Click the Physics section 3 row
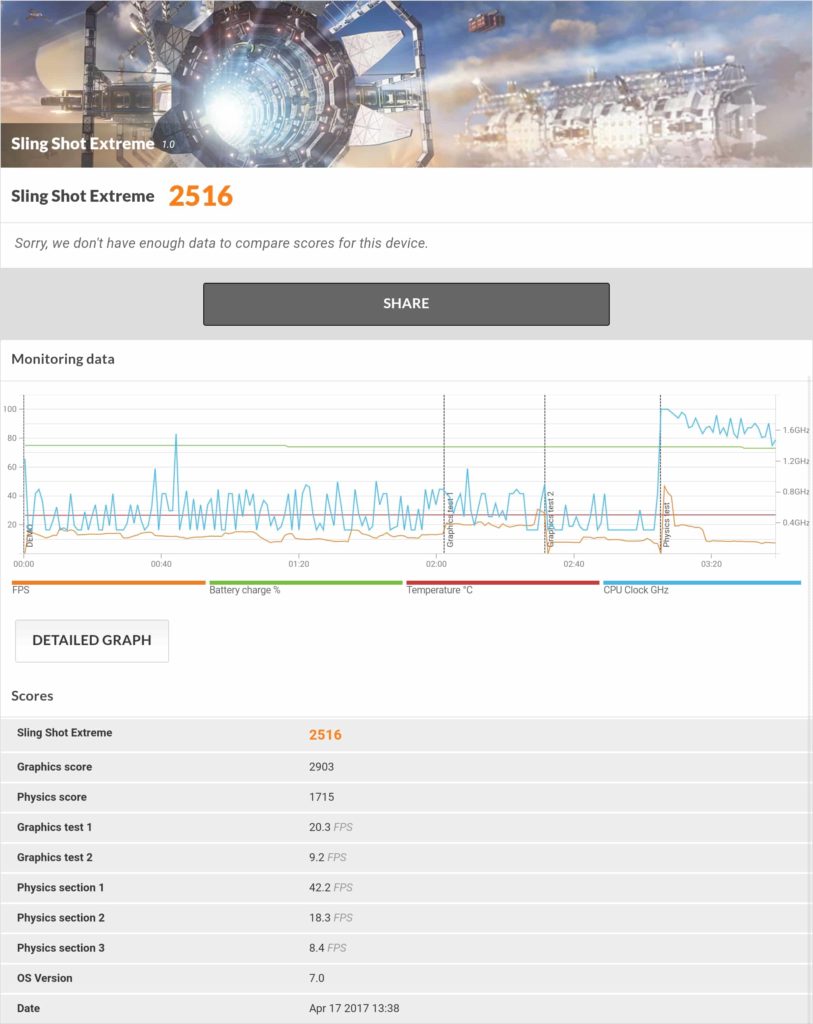This screenshot has width=813, height=1024. [406, 948]
